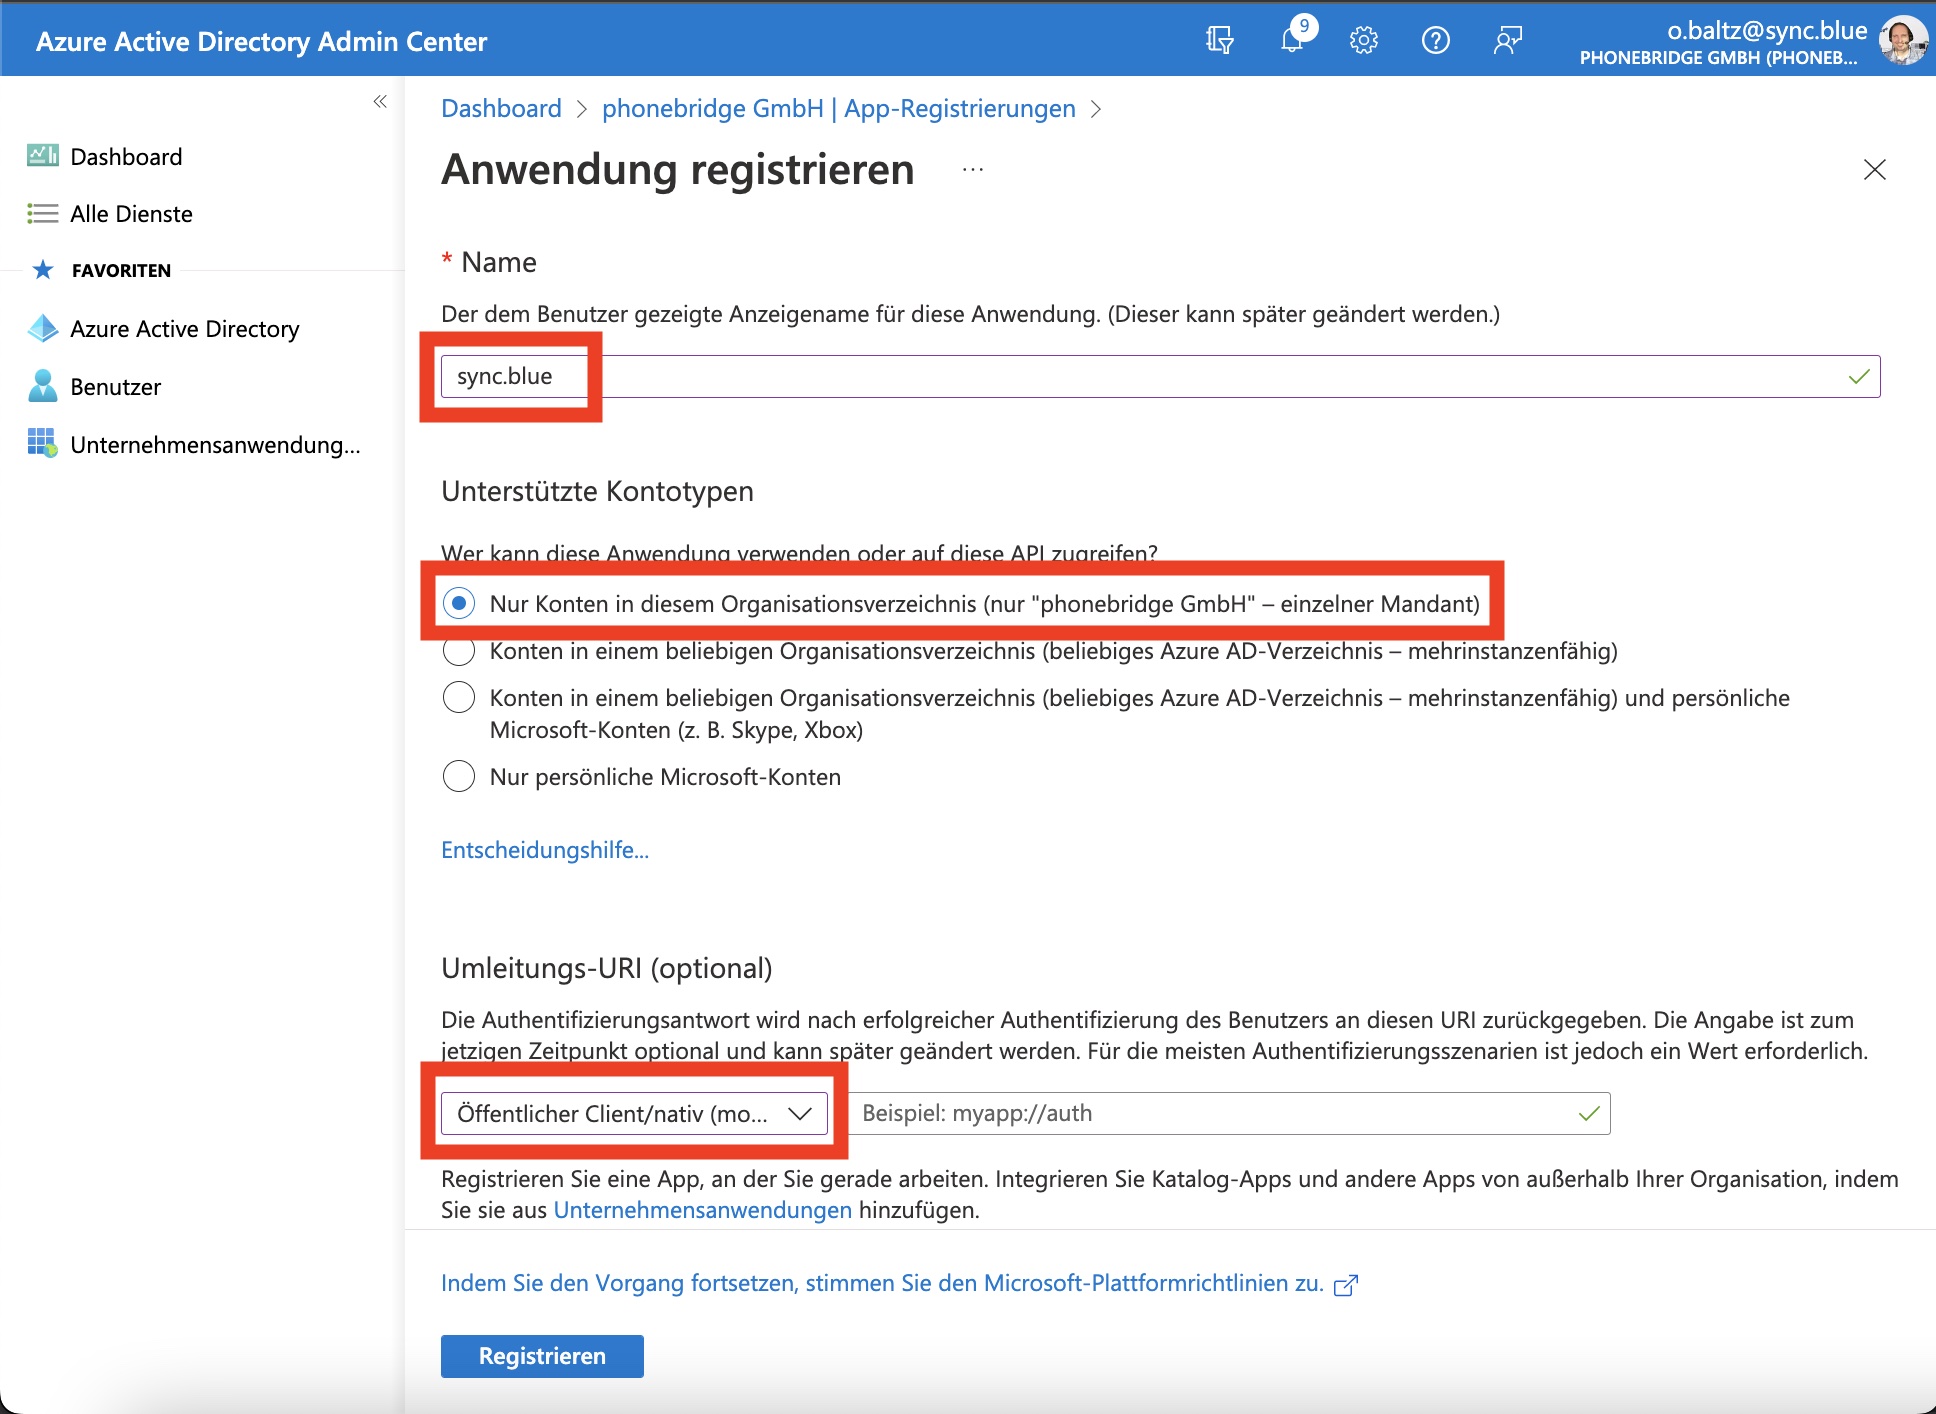
Task: Open the Dashboard sidebar entry
Action: 126,156
